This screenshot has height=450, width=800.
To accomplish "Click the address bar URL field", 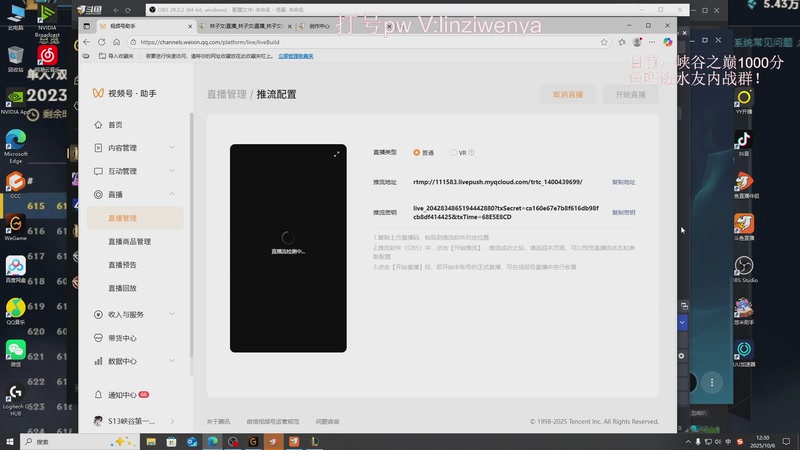I will click(367, 42).
